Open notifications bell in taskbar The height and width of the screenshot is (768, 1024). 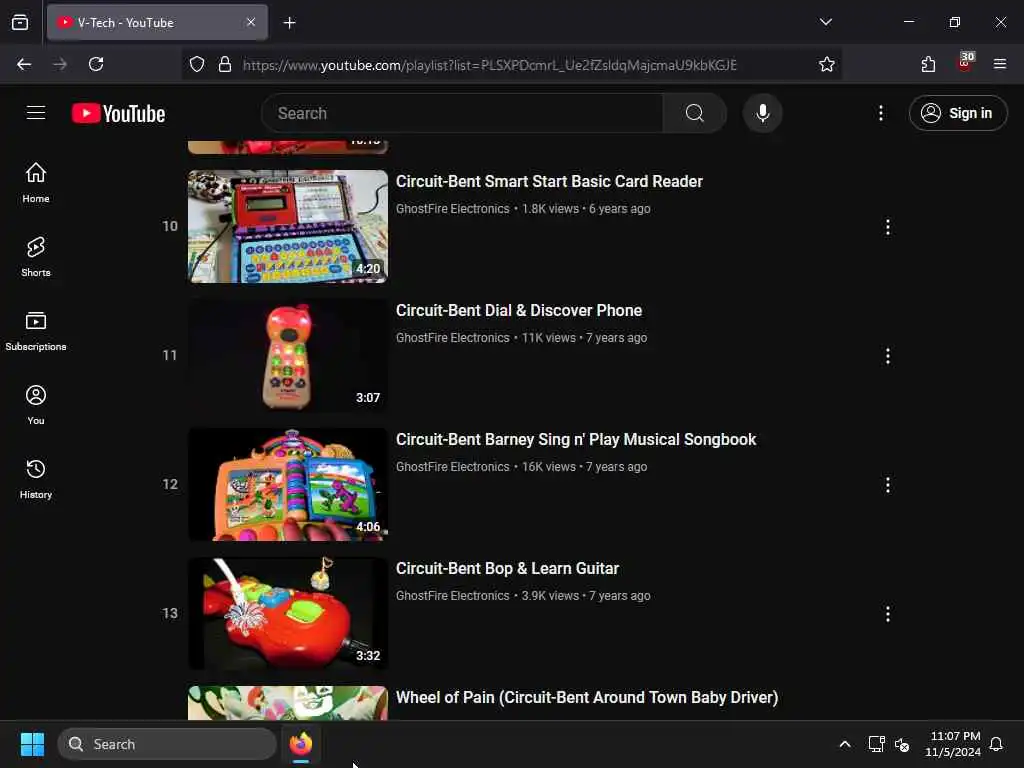point(996,744)
